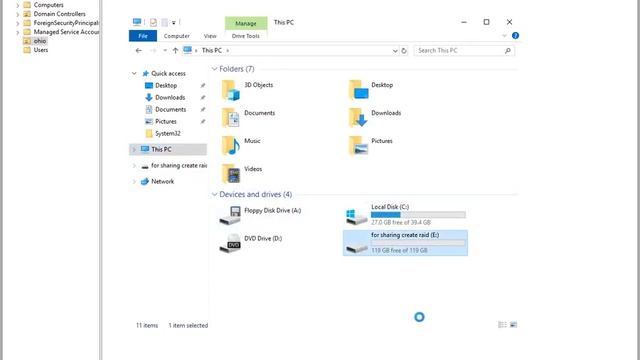The width and height of the screenshot is (640, 360).
Task: Click the '1 item selected' status text
Action: pos(188,326)
